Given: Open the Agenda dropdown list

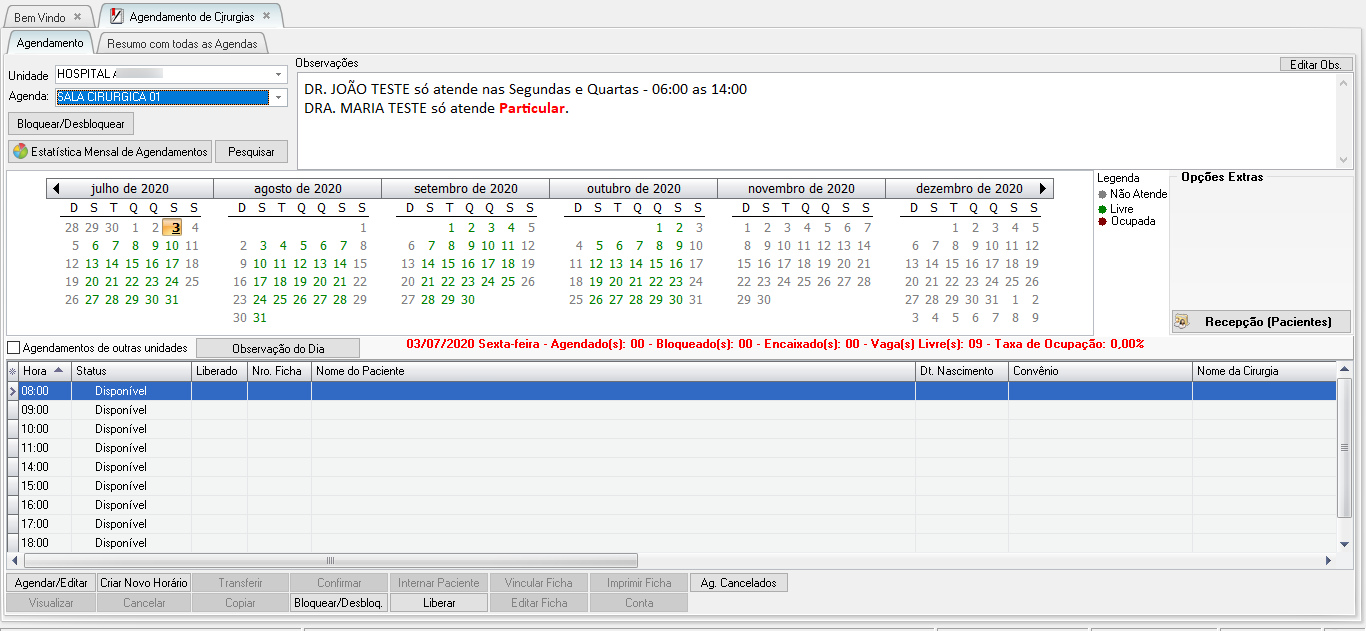Looking at the screenshot, I should tap(278, 97).
